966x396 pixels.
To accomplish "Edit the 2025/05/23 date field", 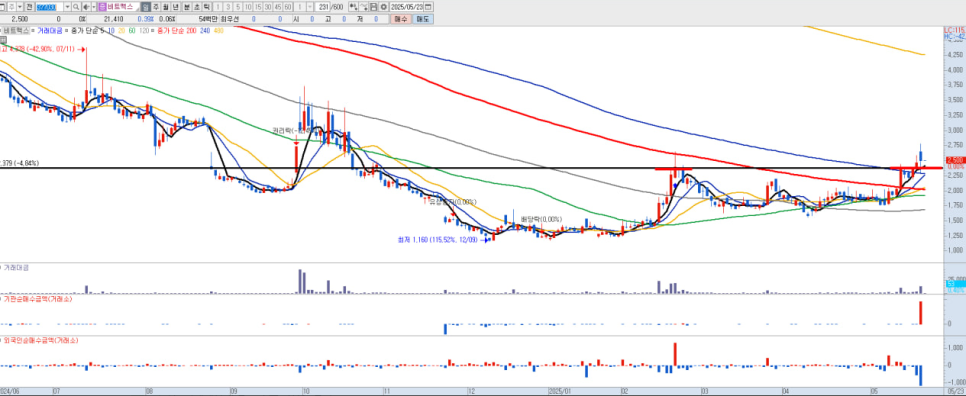I will point(407,7).
